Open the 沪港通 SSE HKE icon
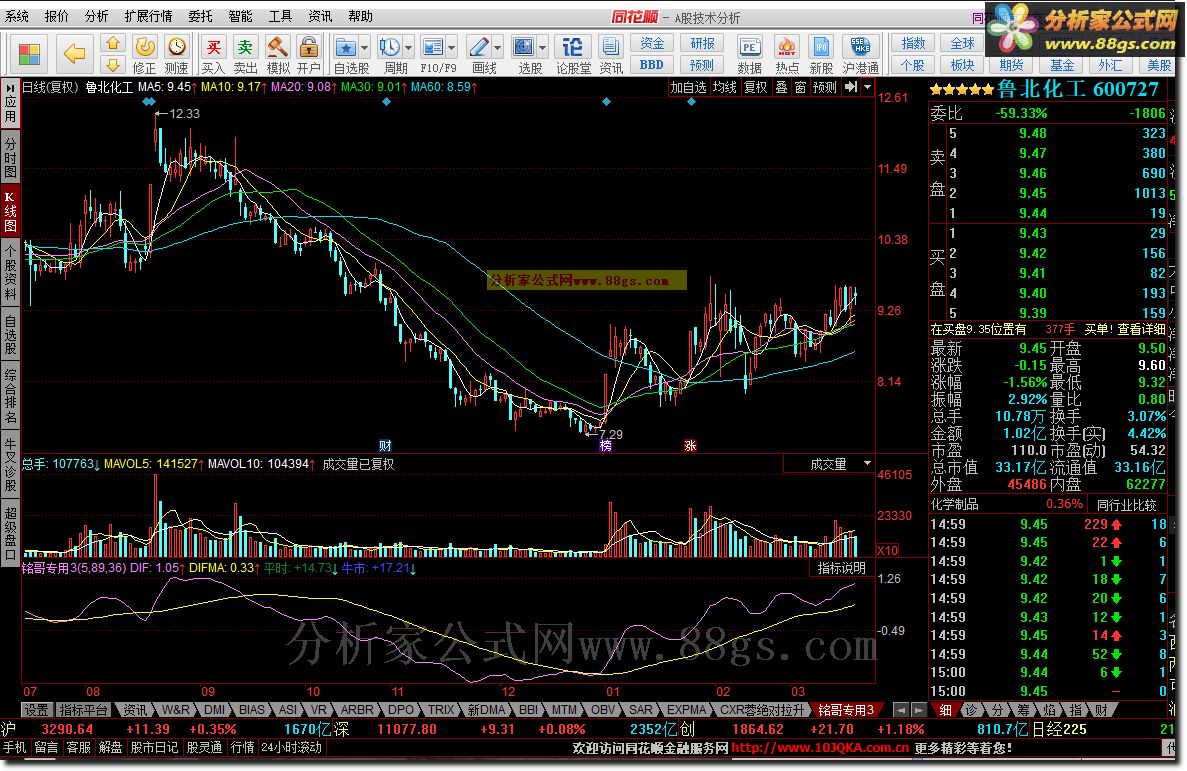This screenshot has width=1187, height=771. (861, 55)
